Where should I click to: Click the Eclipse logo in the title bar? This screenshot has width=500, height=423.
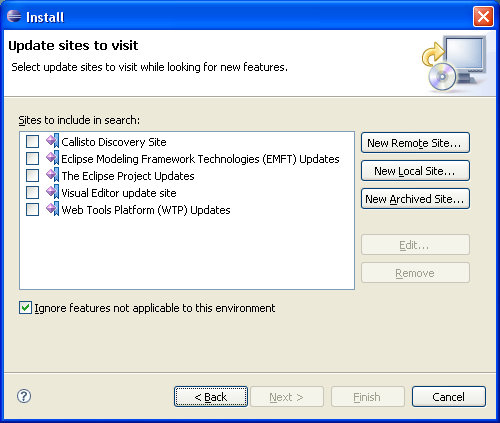(14, 16)
